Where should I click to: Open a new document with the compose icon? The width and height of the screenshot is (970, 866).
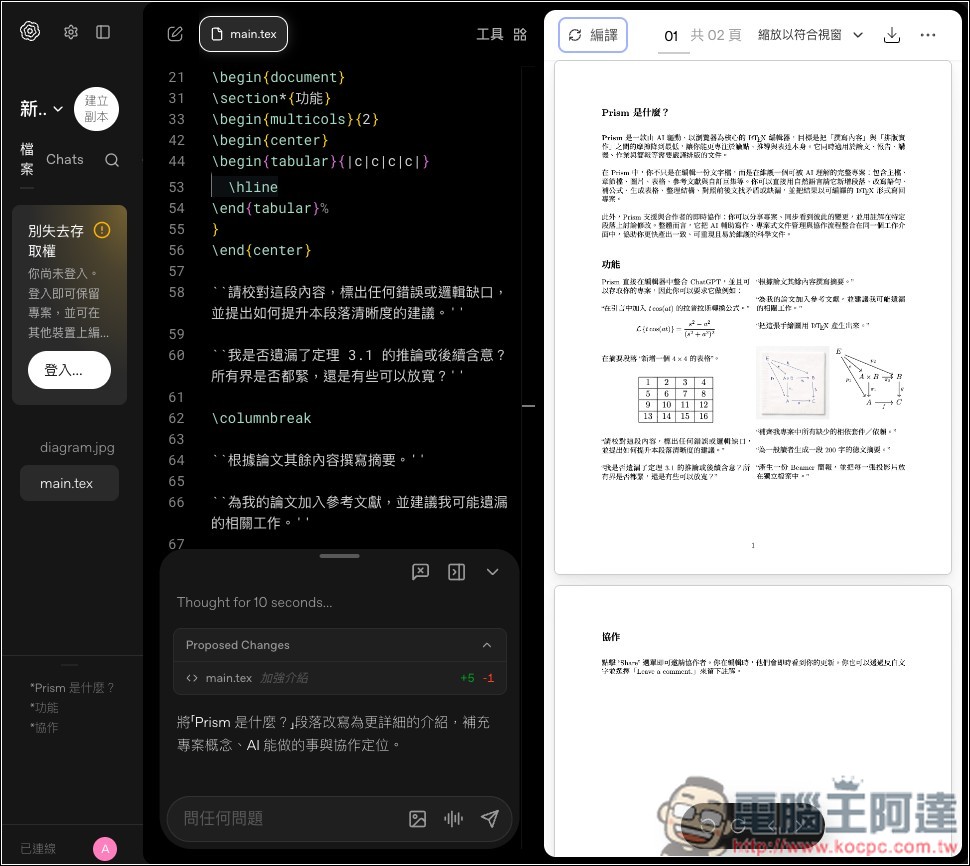pyautogui.click(x=174, y=33)
